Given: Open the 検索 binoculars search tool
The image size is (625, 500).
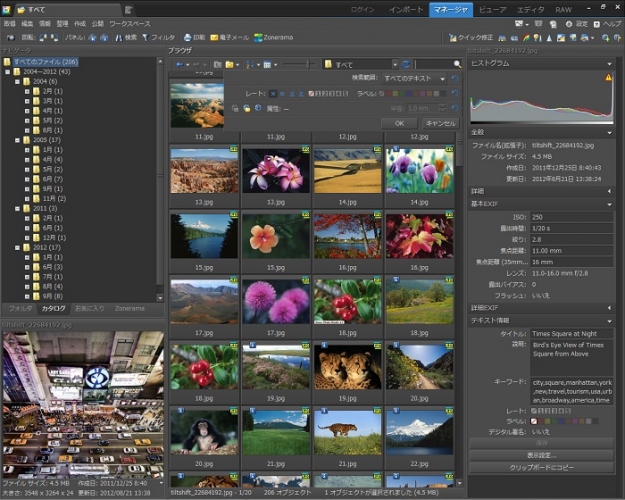Looking at the screenshot, I should (x=126, y=37).
